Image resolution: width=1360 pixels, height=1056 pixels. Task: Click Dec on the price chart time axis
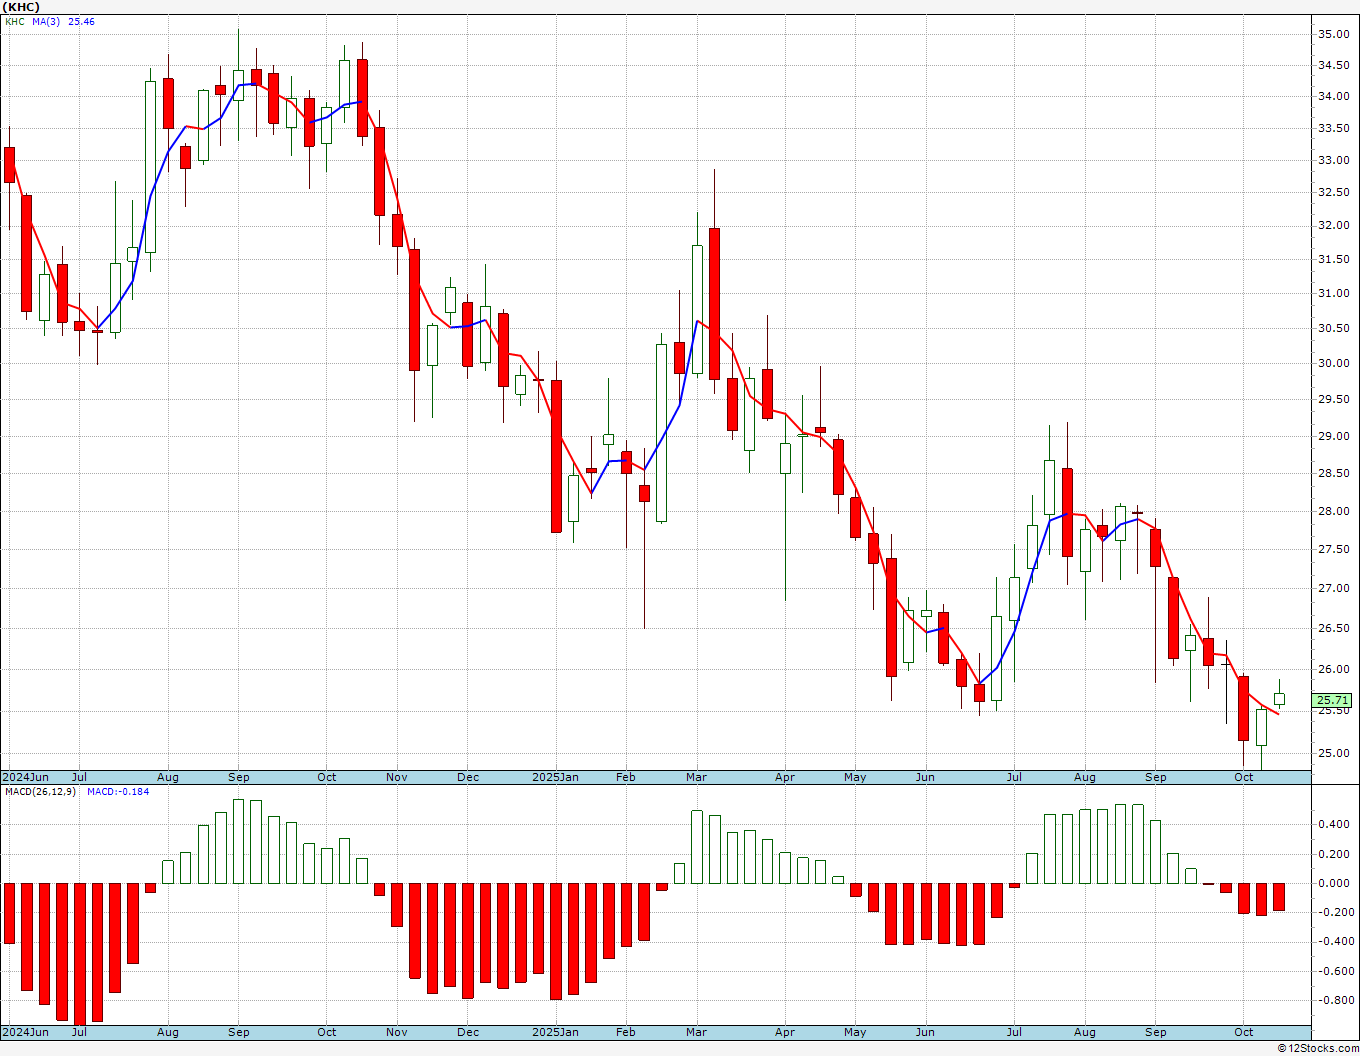click(468, 777)
